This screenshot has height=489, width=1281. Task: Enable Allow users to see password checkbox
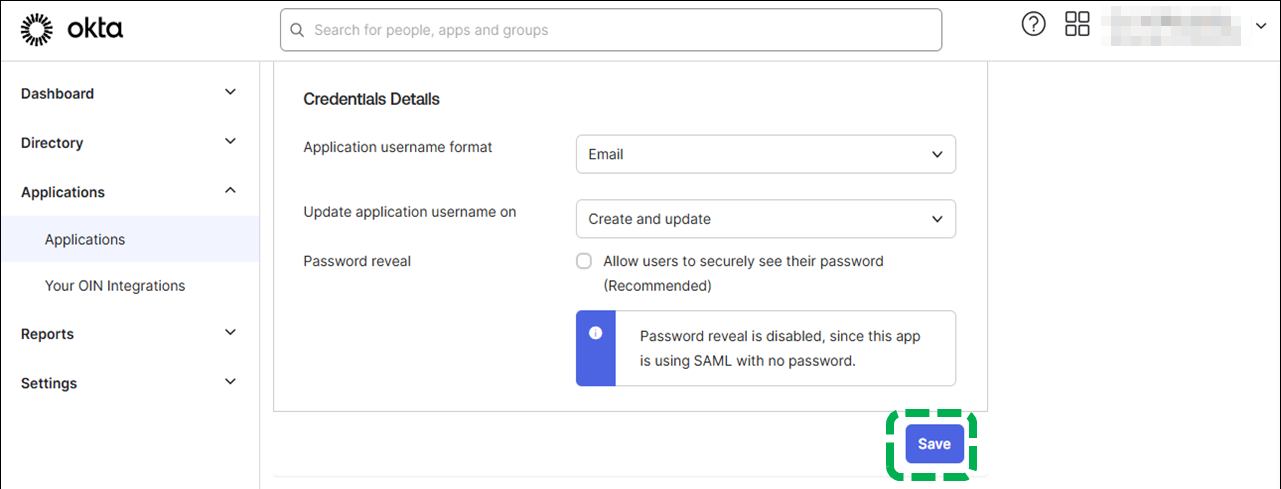[x=584, y=261]
